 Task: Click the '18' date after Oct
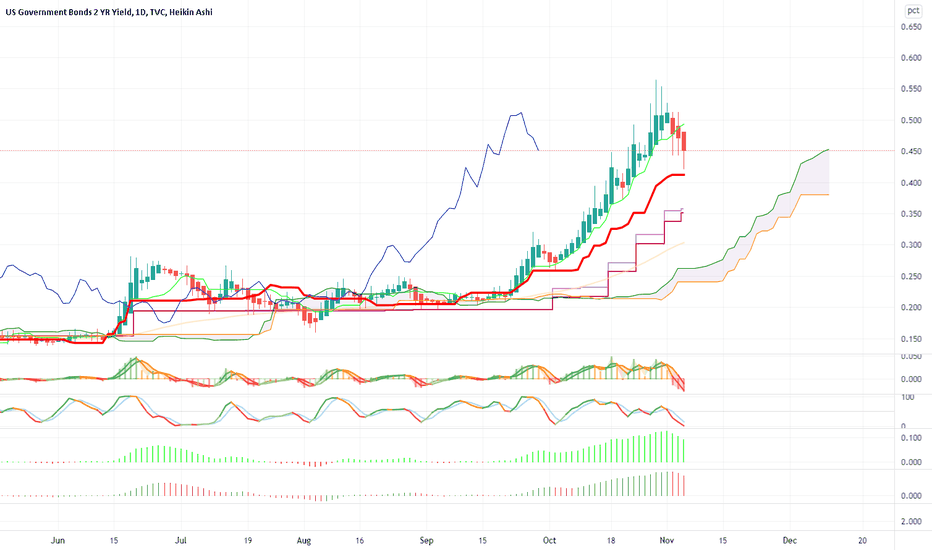click(611, 540)
